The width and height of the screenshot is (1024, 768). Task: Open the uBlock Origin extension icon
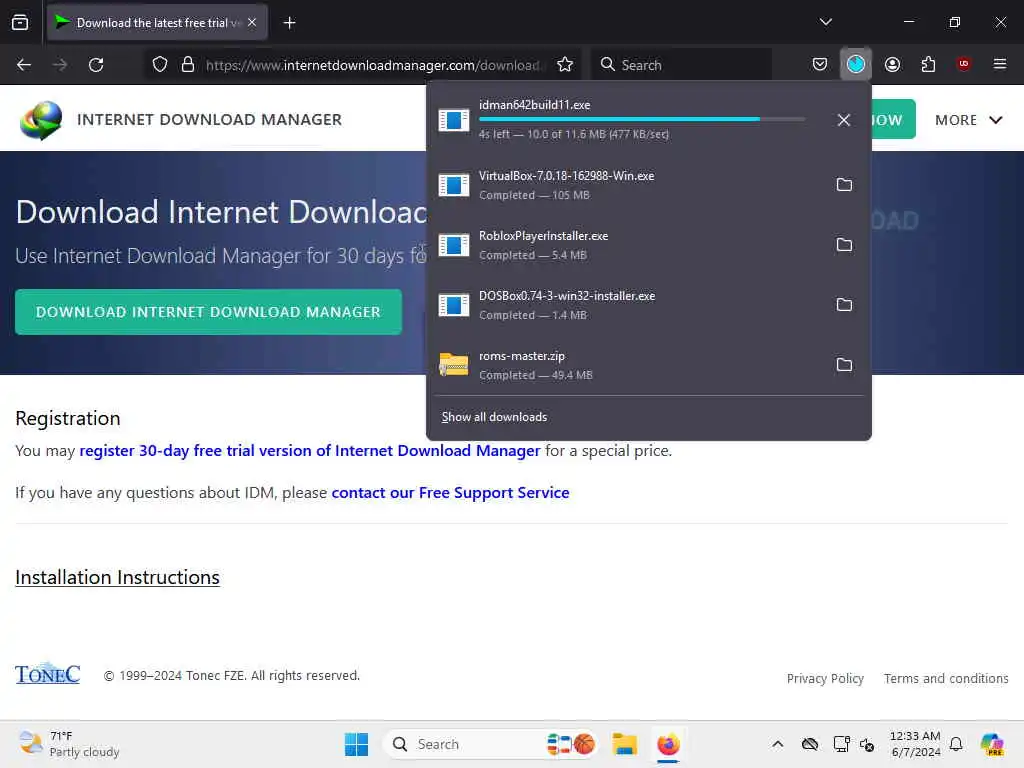[x=963, y=64]
